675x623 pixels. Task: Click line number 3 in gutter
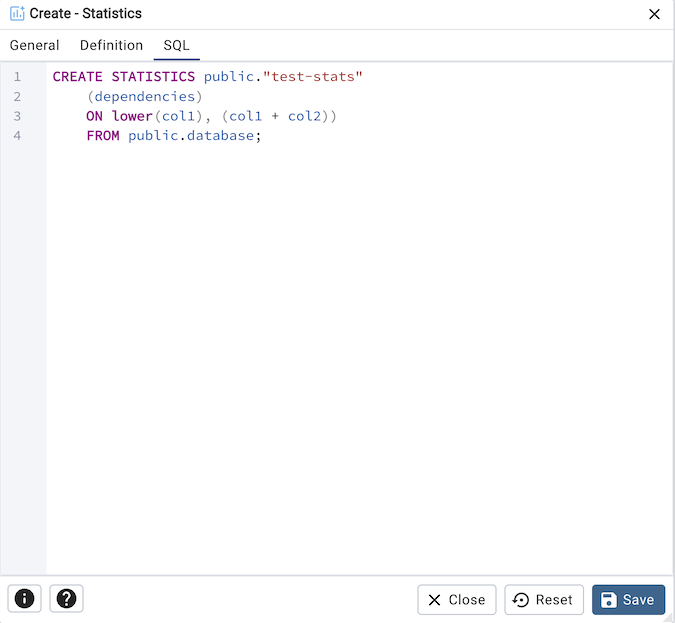(17, 116)
